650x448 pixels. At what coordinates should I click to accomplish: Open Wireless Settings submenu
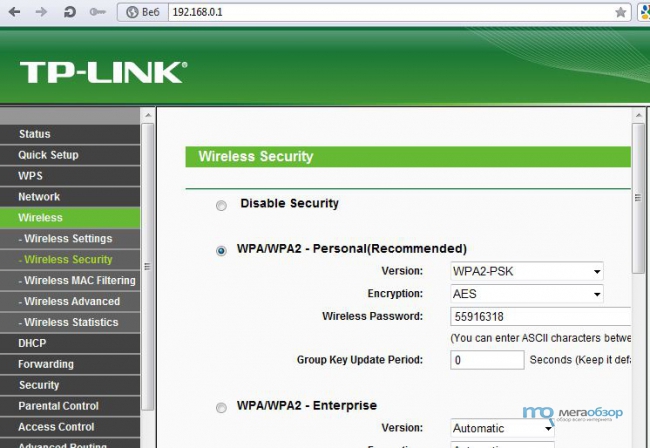pos(70,239)
